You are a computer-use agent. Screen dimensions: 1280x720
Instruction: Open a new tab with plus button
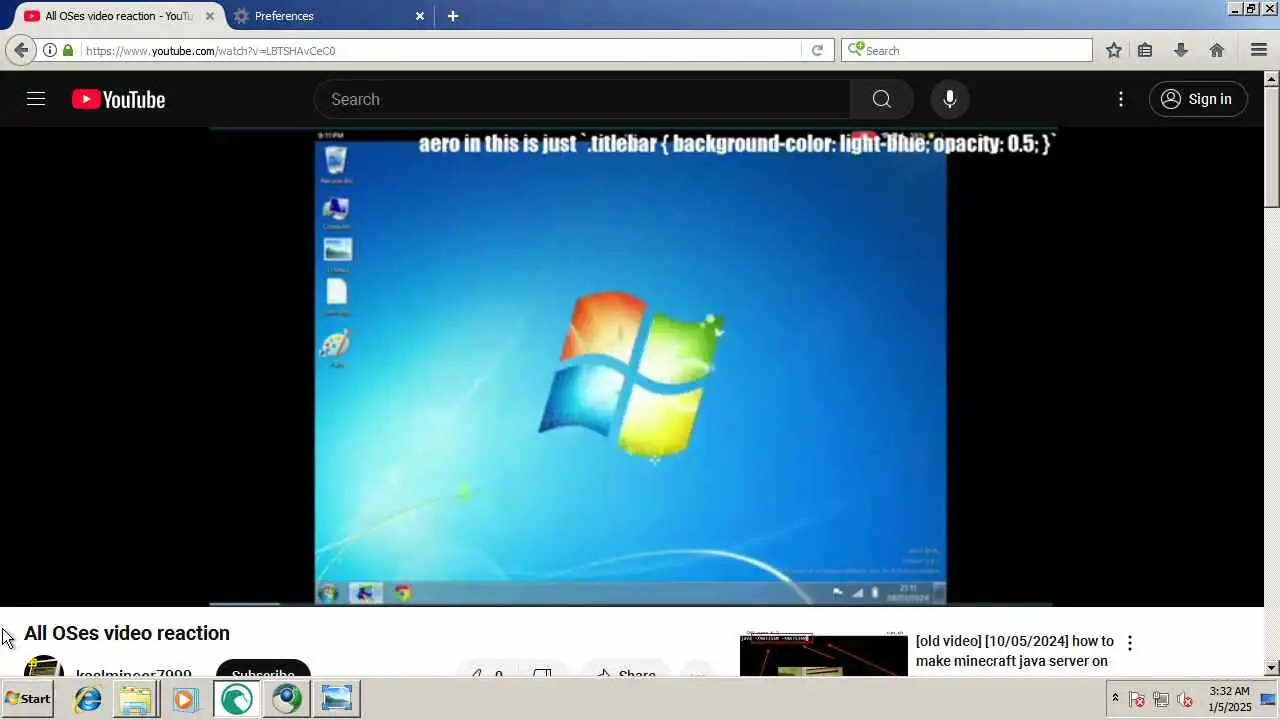point(453,16)
